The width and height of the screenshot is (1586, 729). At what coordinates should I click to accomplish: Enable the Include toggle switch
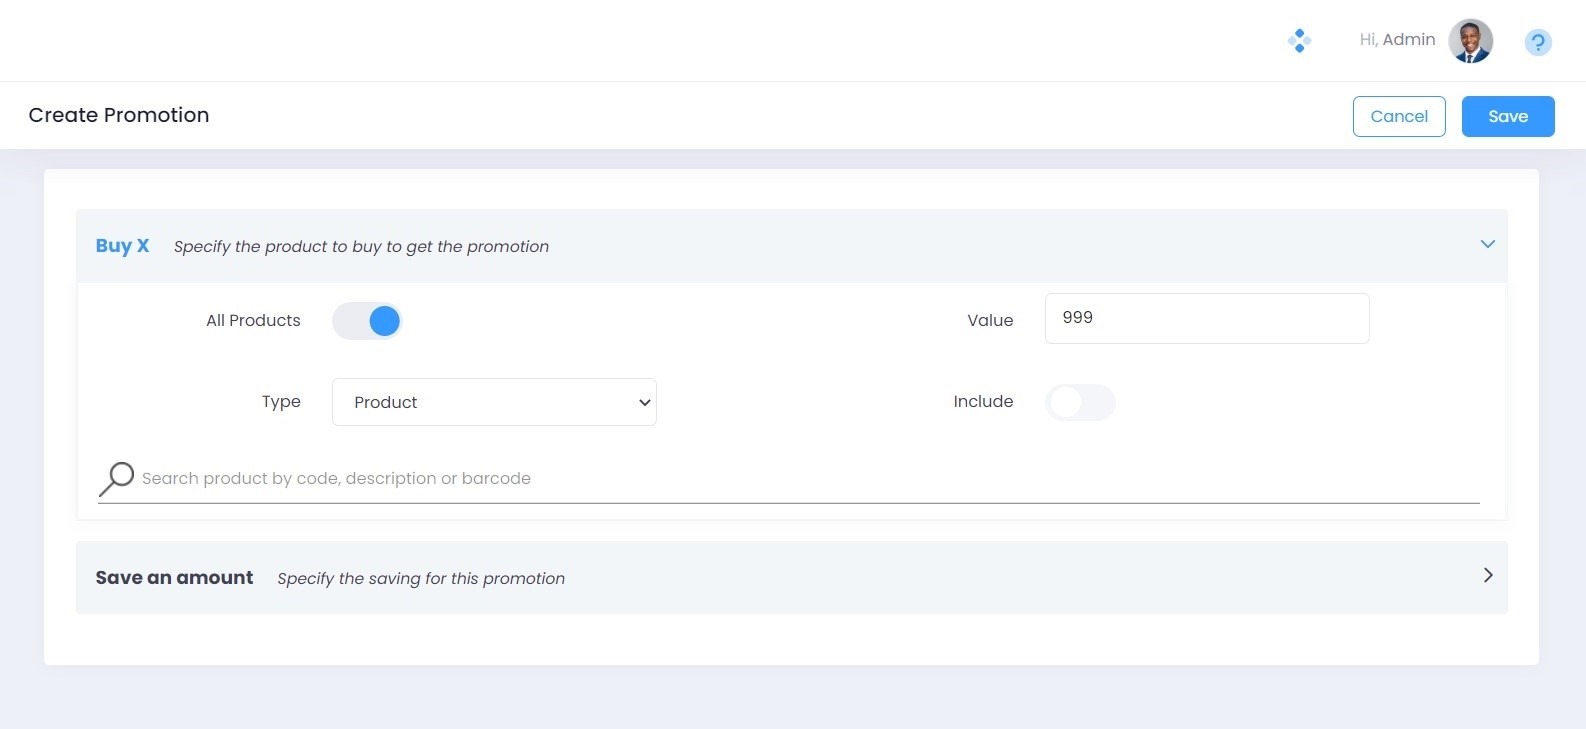[x=1080, y=402]
